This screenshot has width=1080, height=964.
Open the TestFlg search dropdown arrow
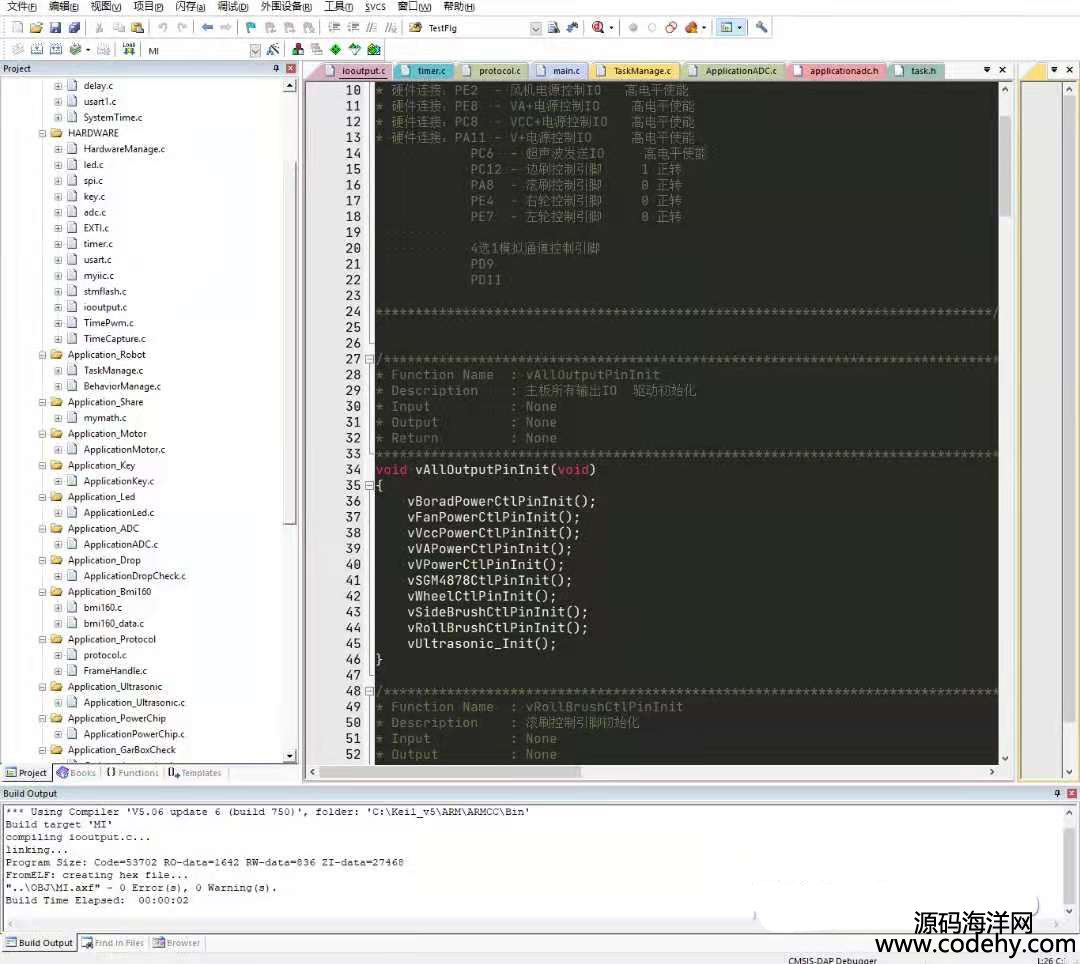535,28
